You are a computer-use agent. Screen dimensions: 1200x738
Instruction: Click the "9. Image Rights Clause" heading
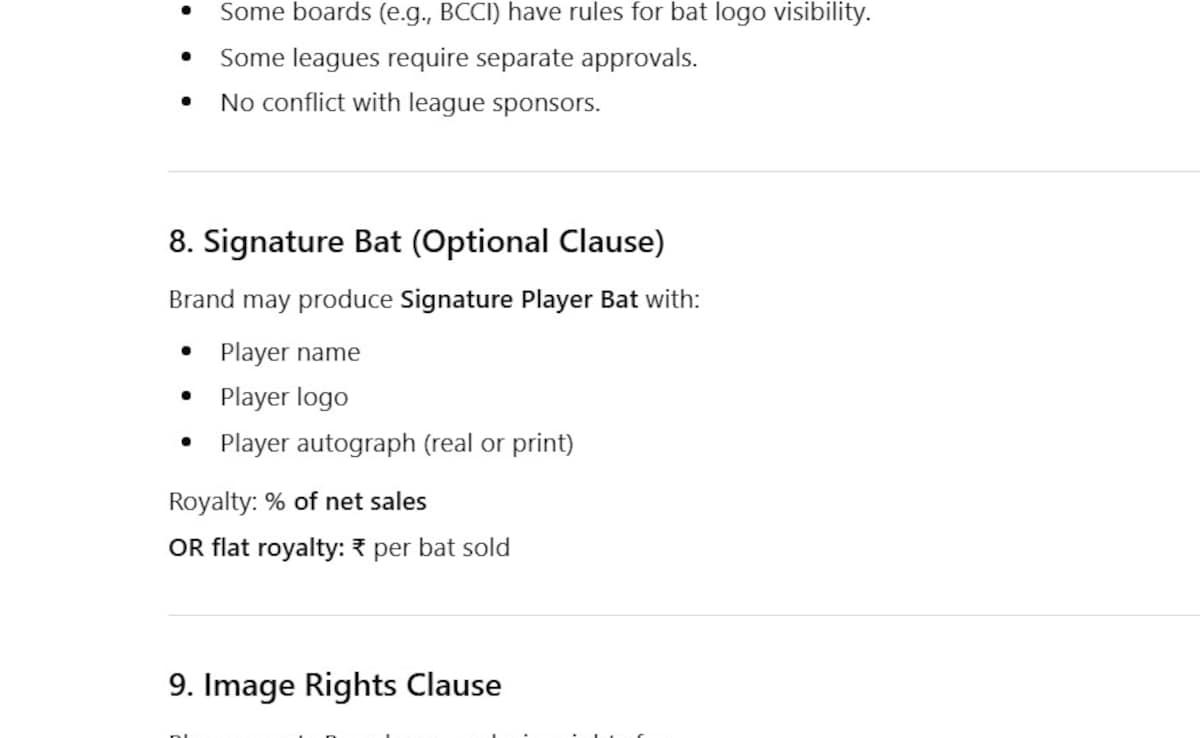tap(335, 686)
